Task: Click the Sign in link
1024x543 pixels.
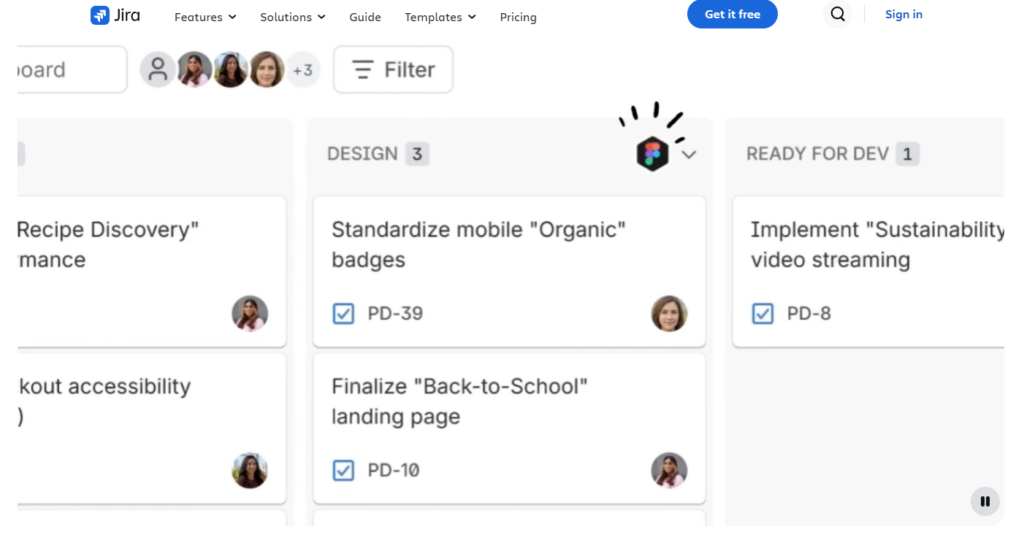Action: click(903, 14)
